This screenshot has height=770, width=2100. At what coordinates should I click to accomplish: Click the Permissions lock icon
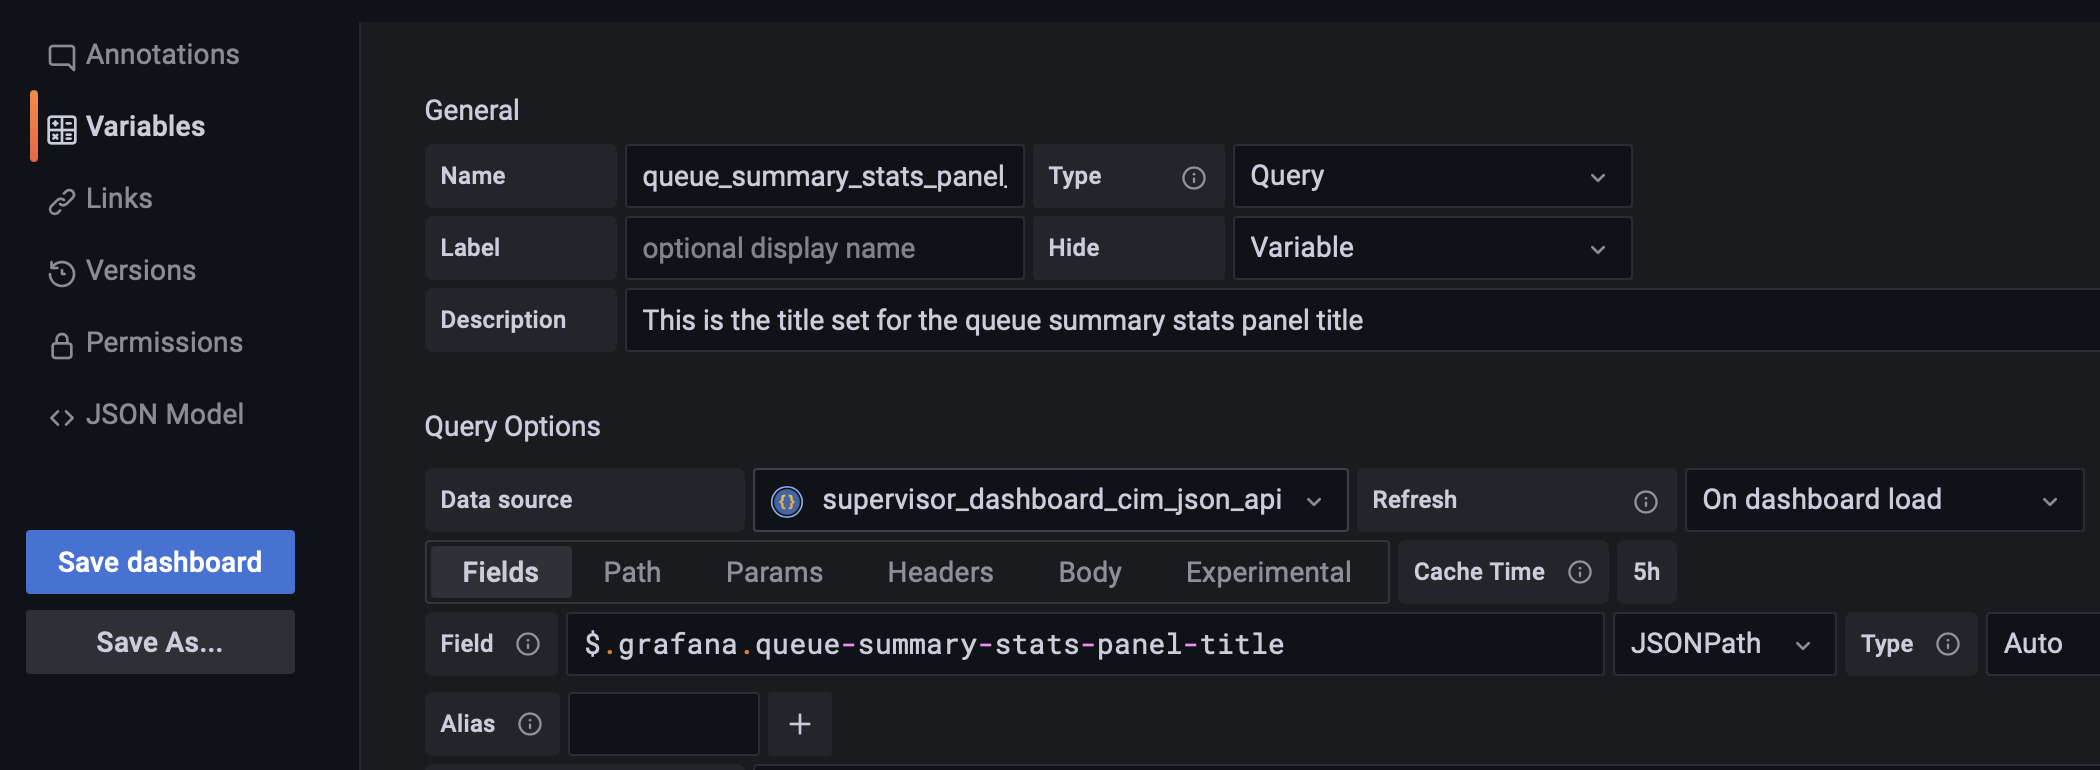tap(62, 345)
